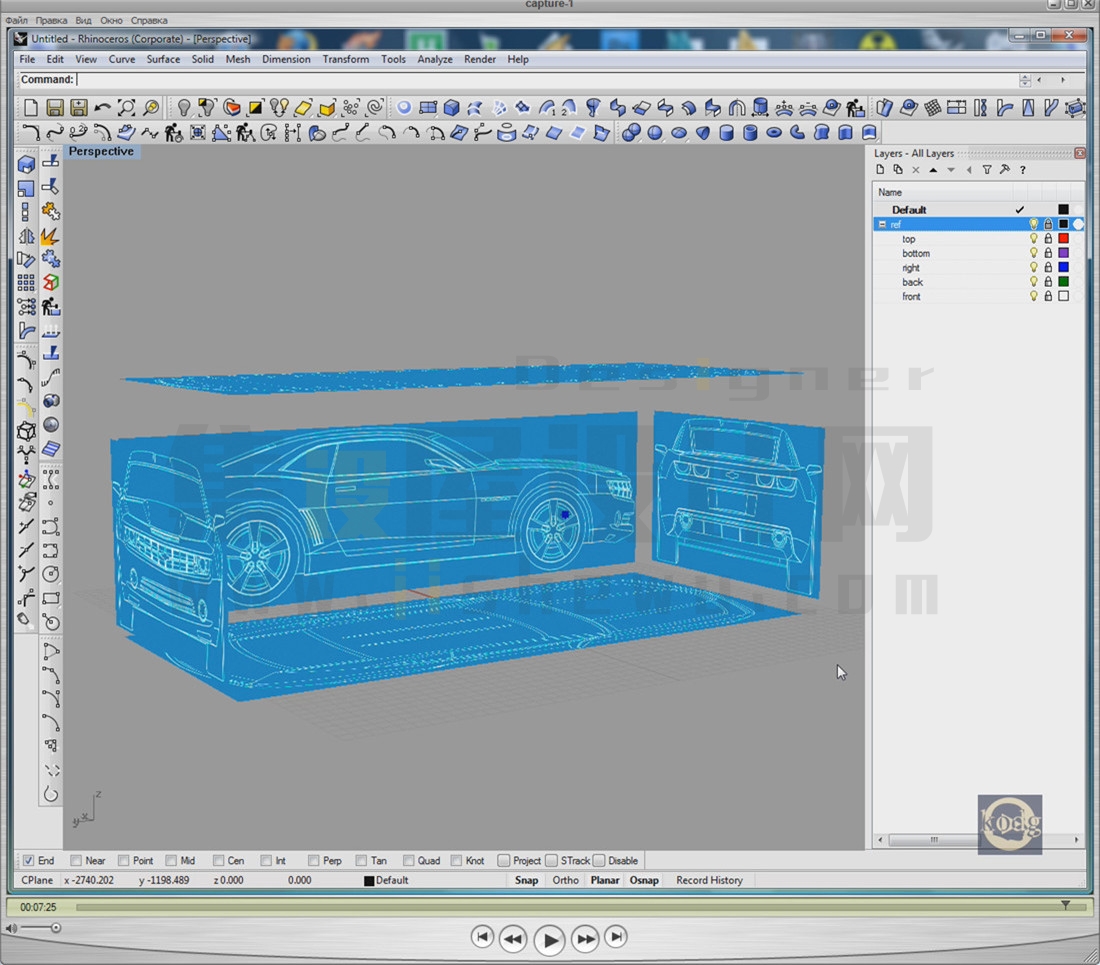1100x965 pixels.
Task: Click the Spiral curve icon
Action: (x=375, y=107)
